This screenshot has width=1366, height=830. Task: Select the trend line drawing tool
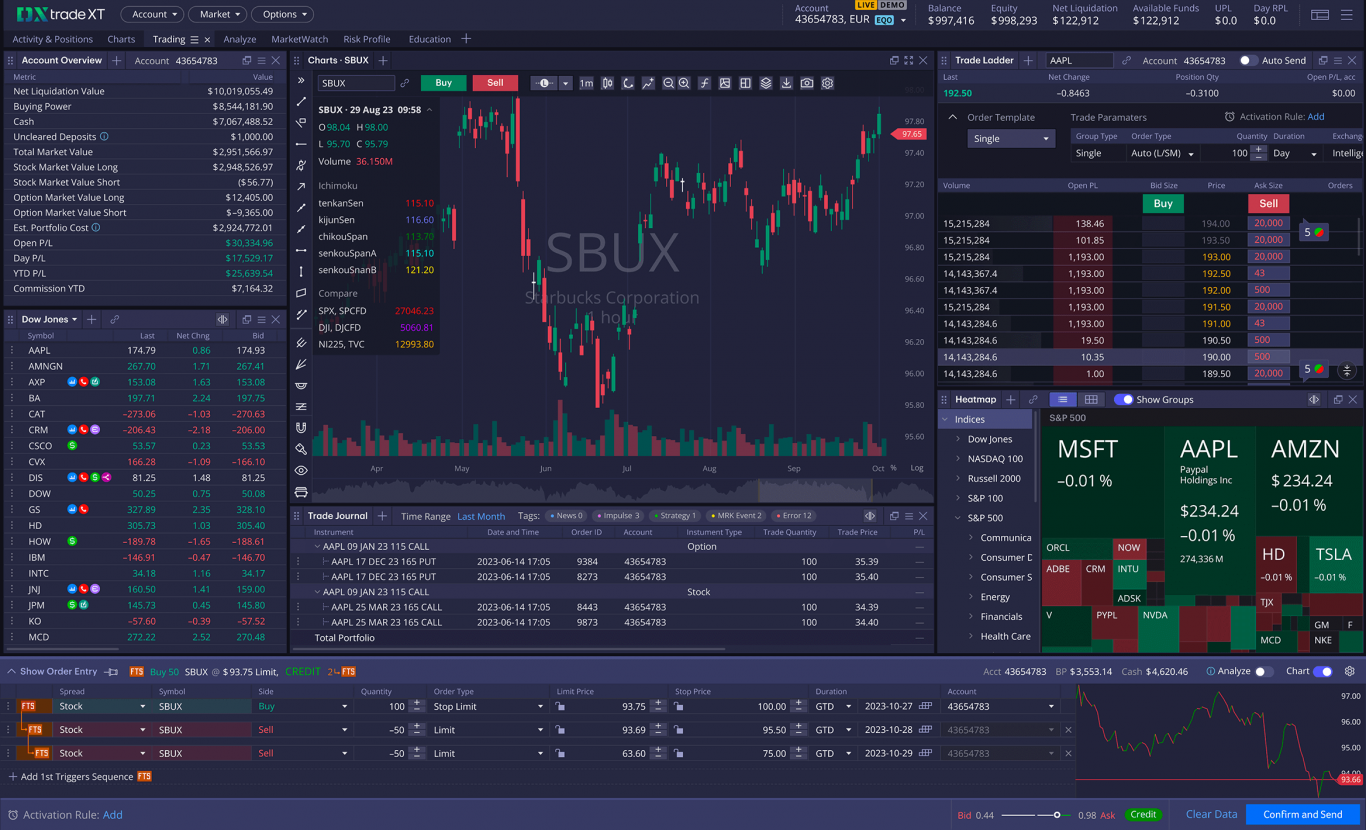[x=300, y=101]
